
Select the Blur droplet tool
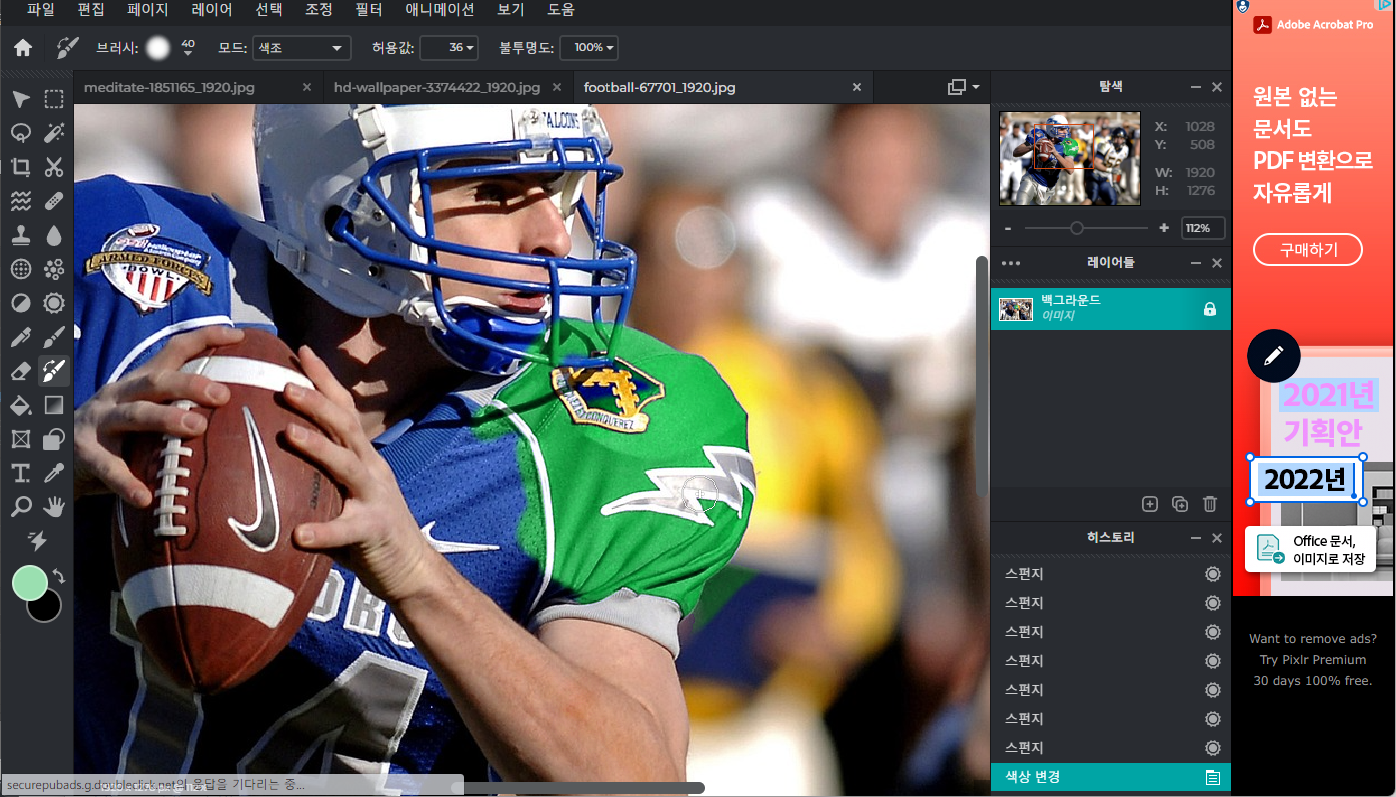click(x=54, y=235)
